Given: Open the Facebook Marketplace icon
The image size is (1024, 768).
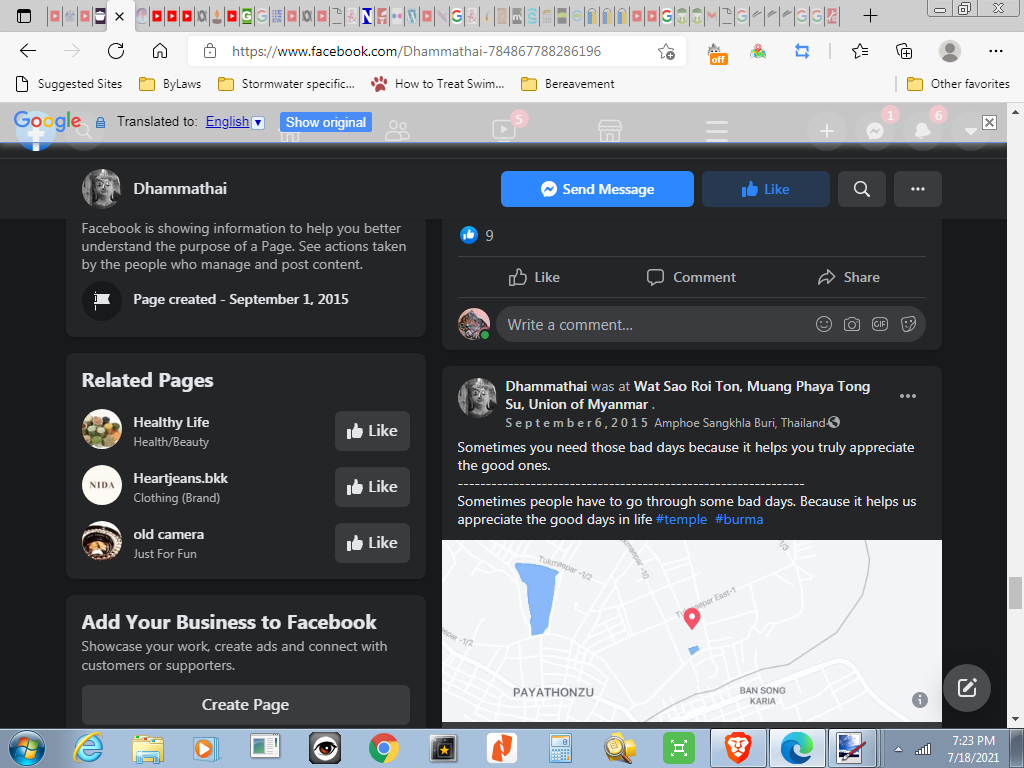Looking at the screenshot, I should coord(609,130).
